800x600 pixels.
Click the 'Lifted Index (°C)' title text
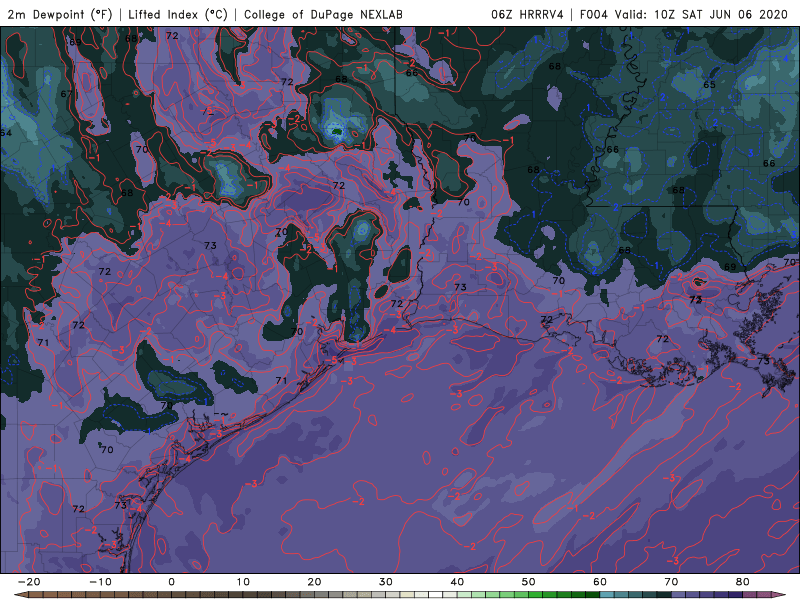point(178,14)
